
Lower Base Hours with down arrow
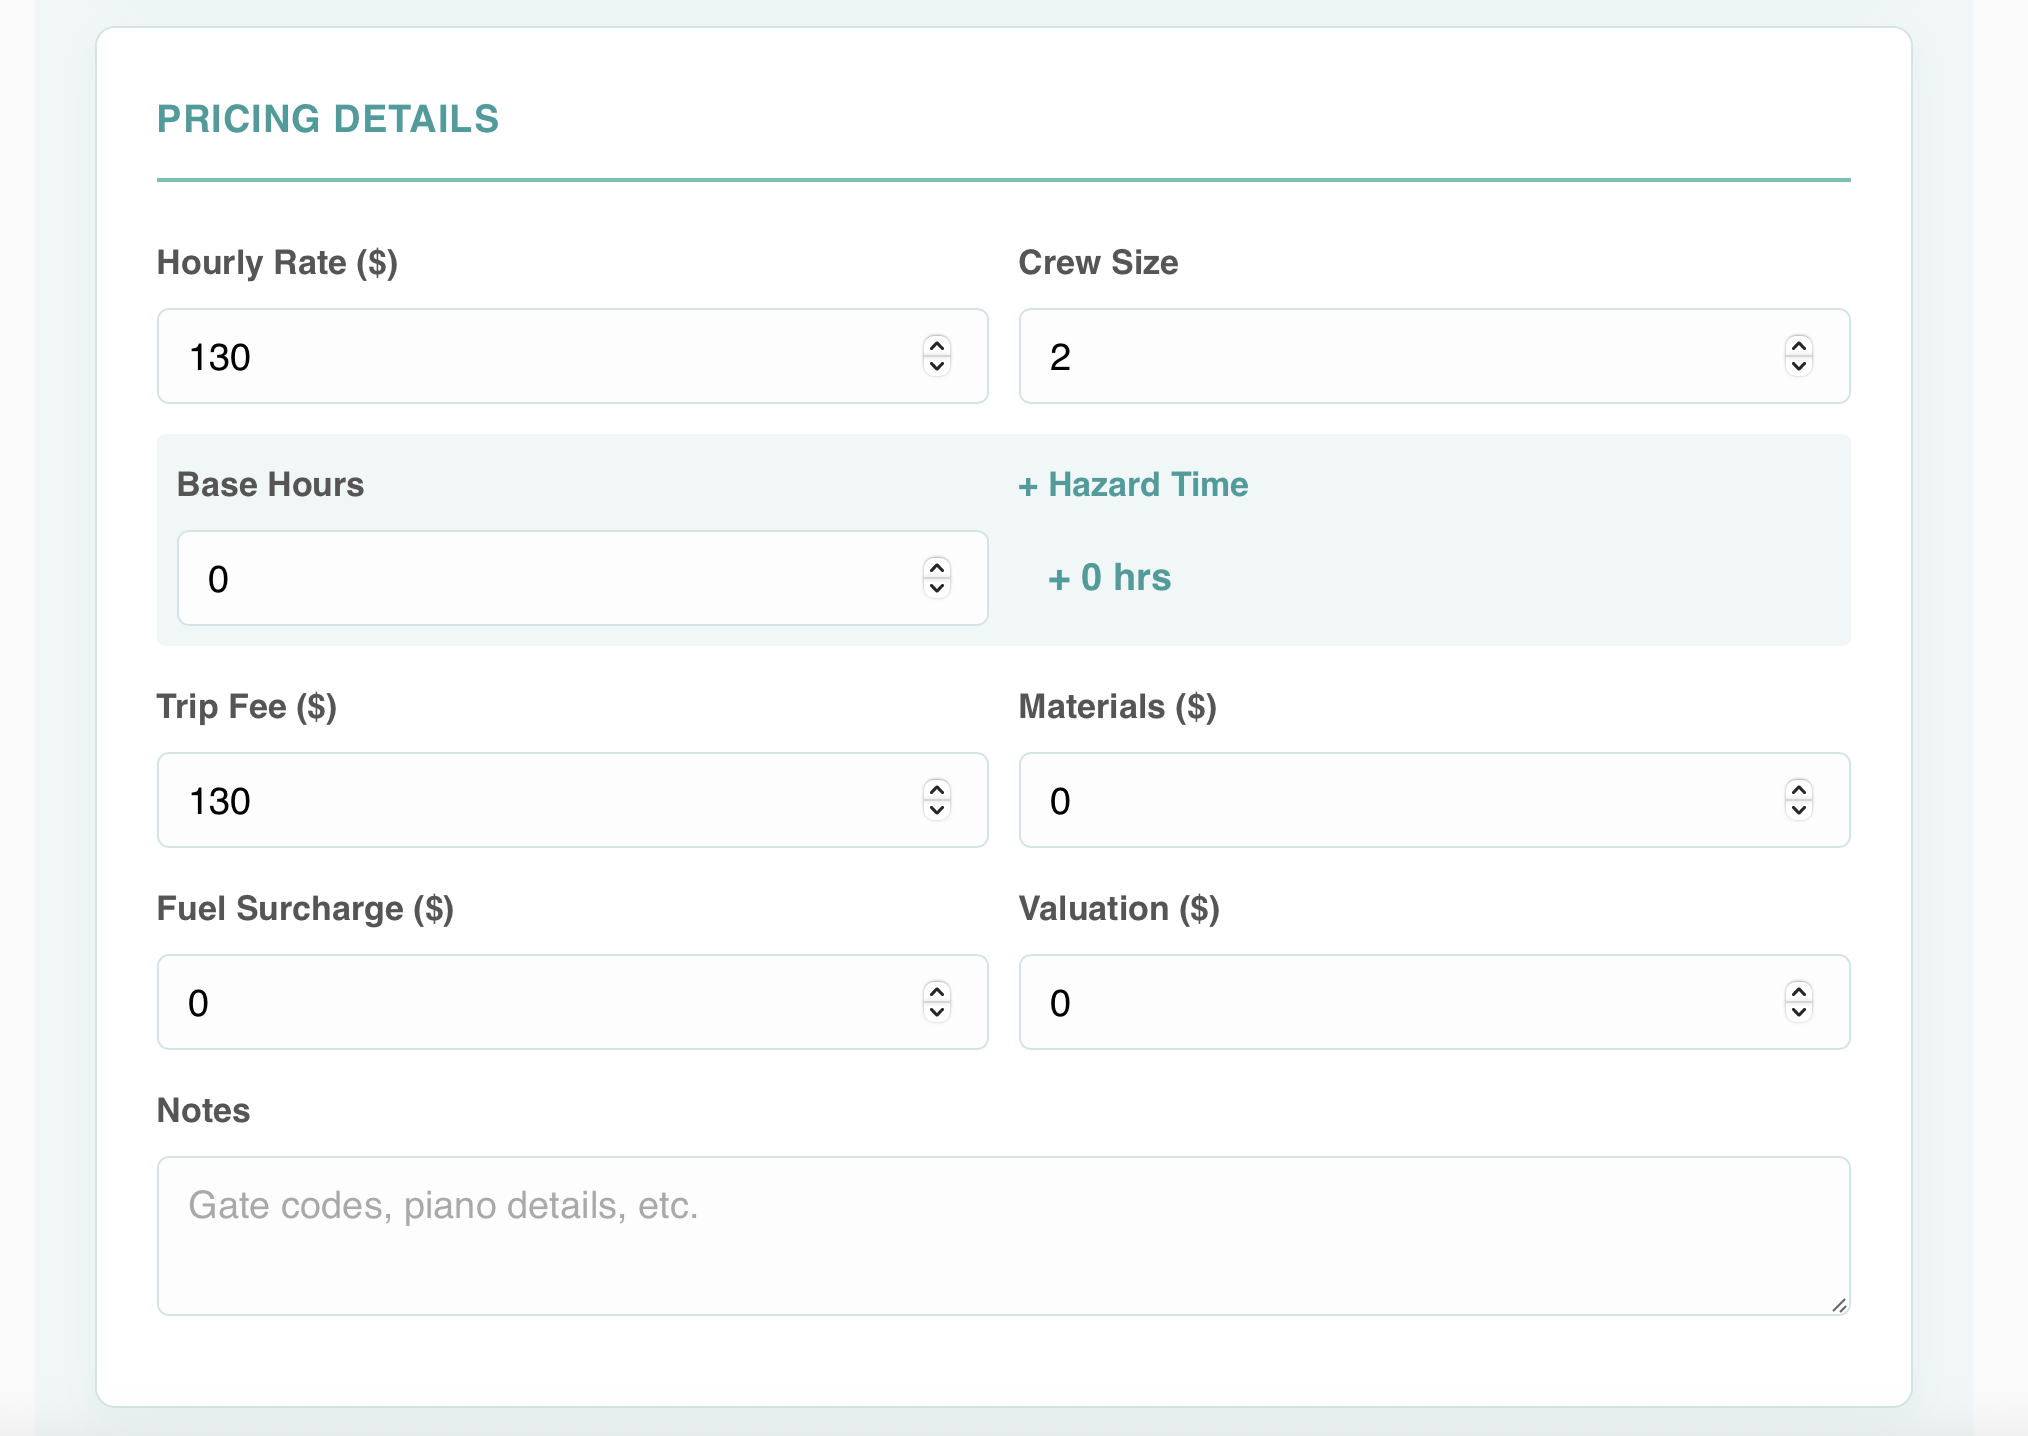pos(937,588)
